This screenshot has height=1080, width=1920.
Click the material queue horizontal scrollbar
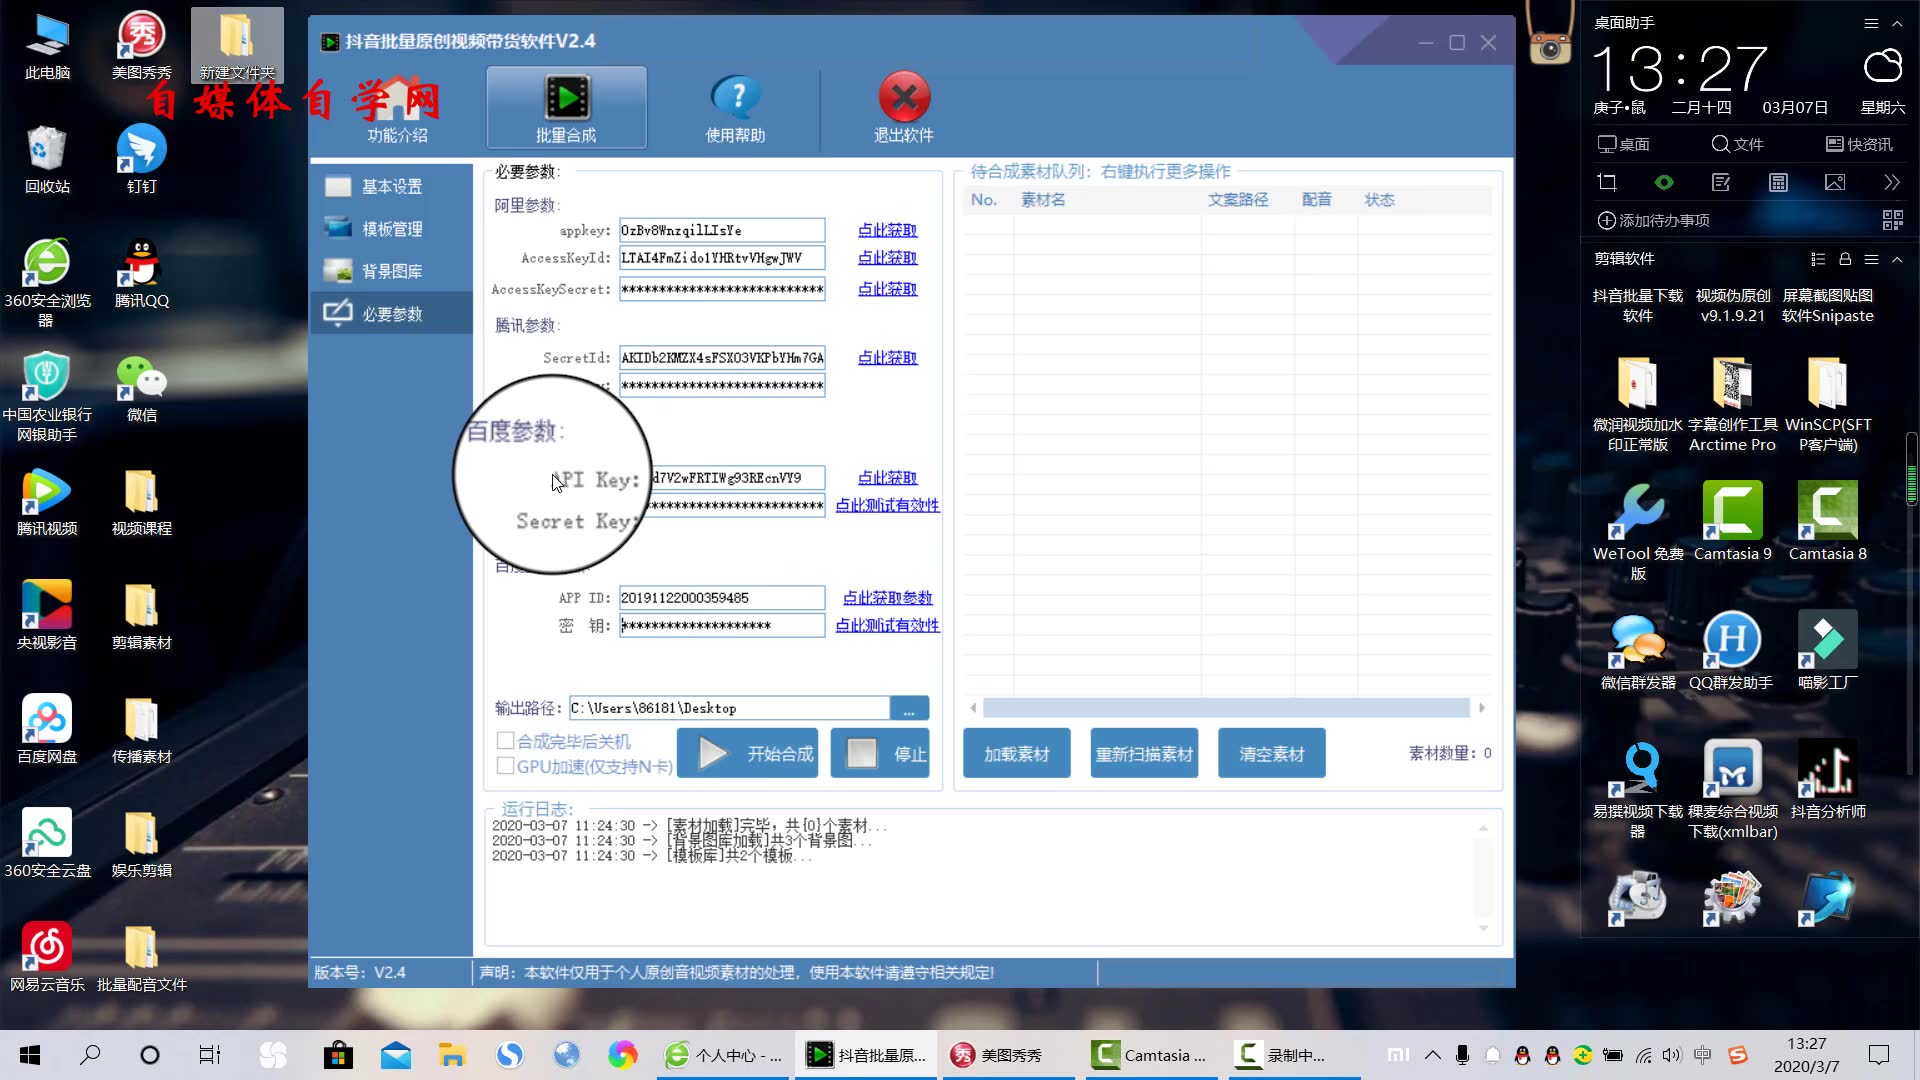[1227, 708]
